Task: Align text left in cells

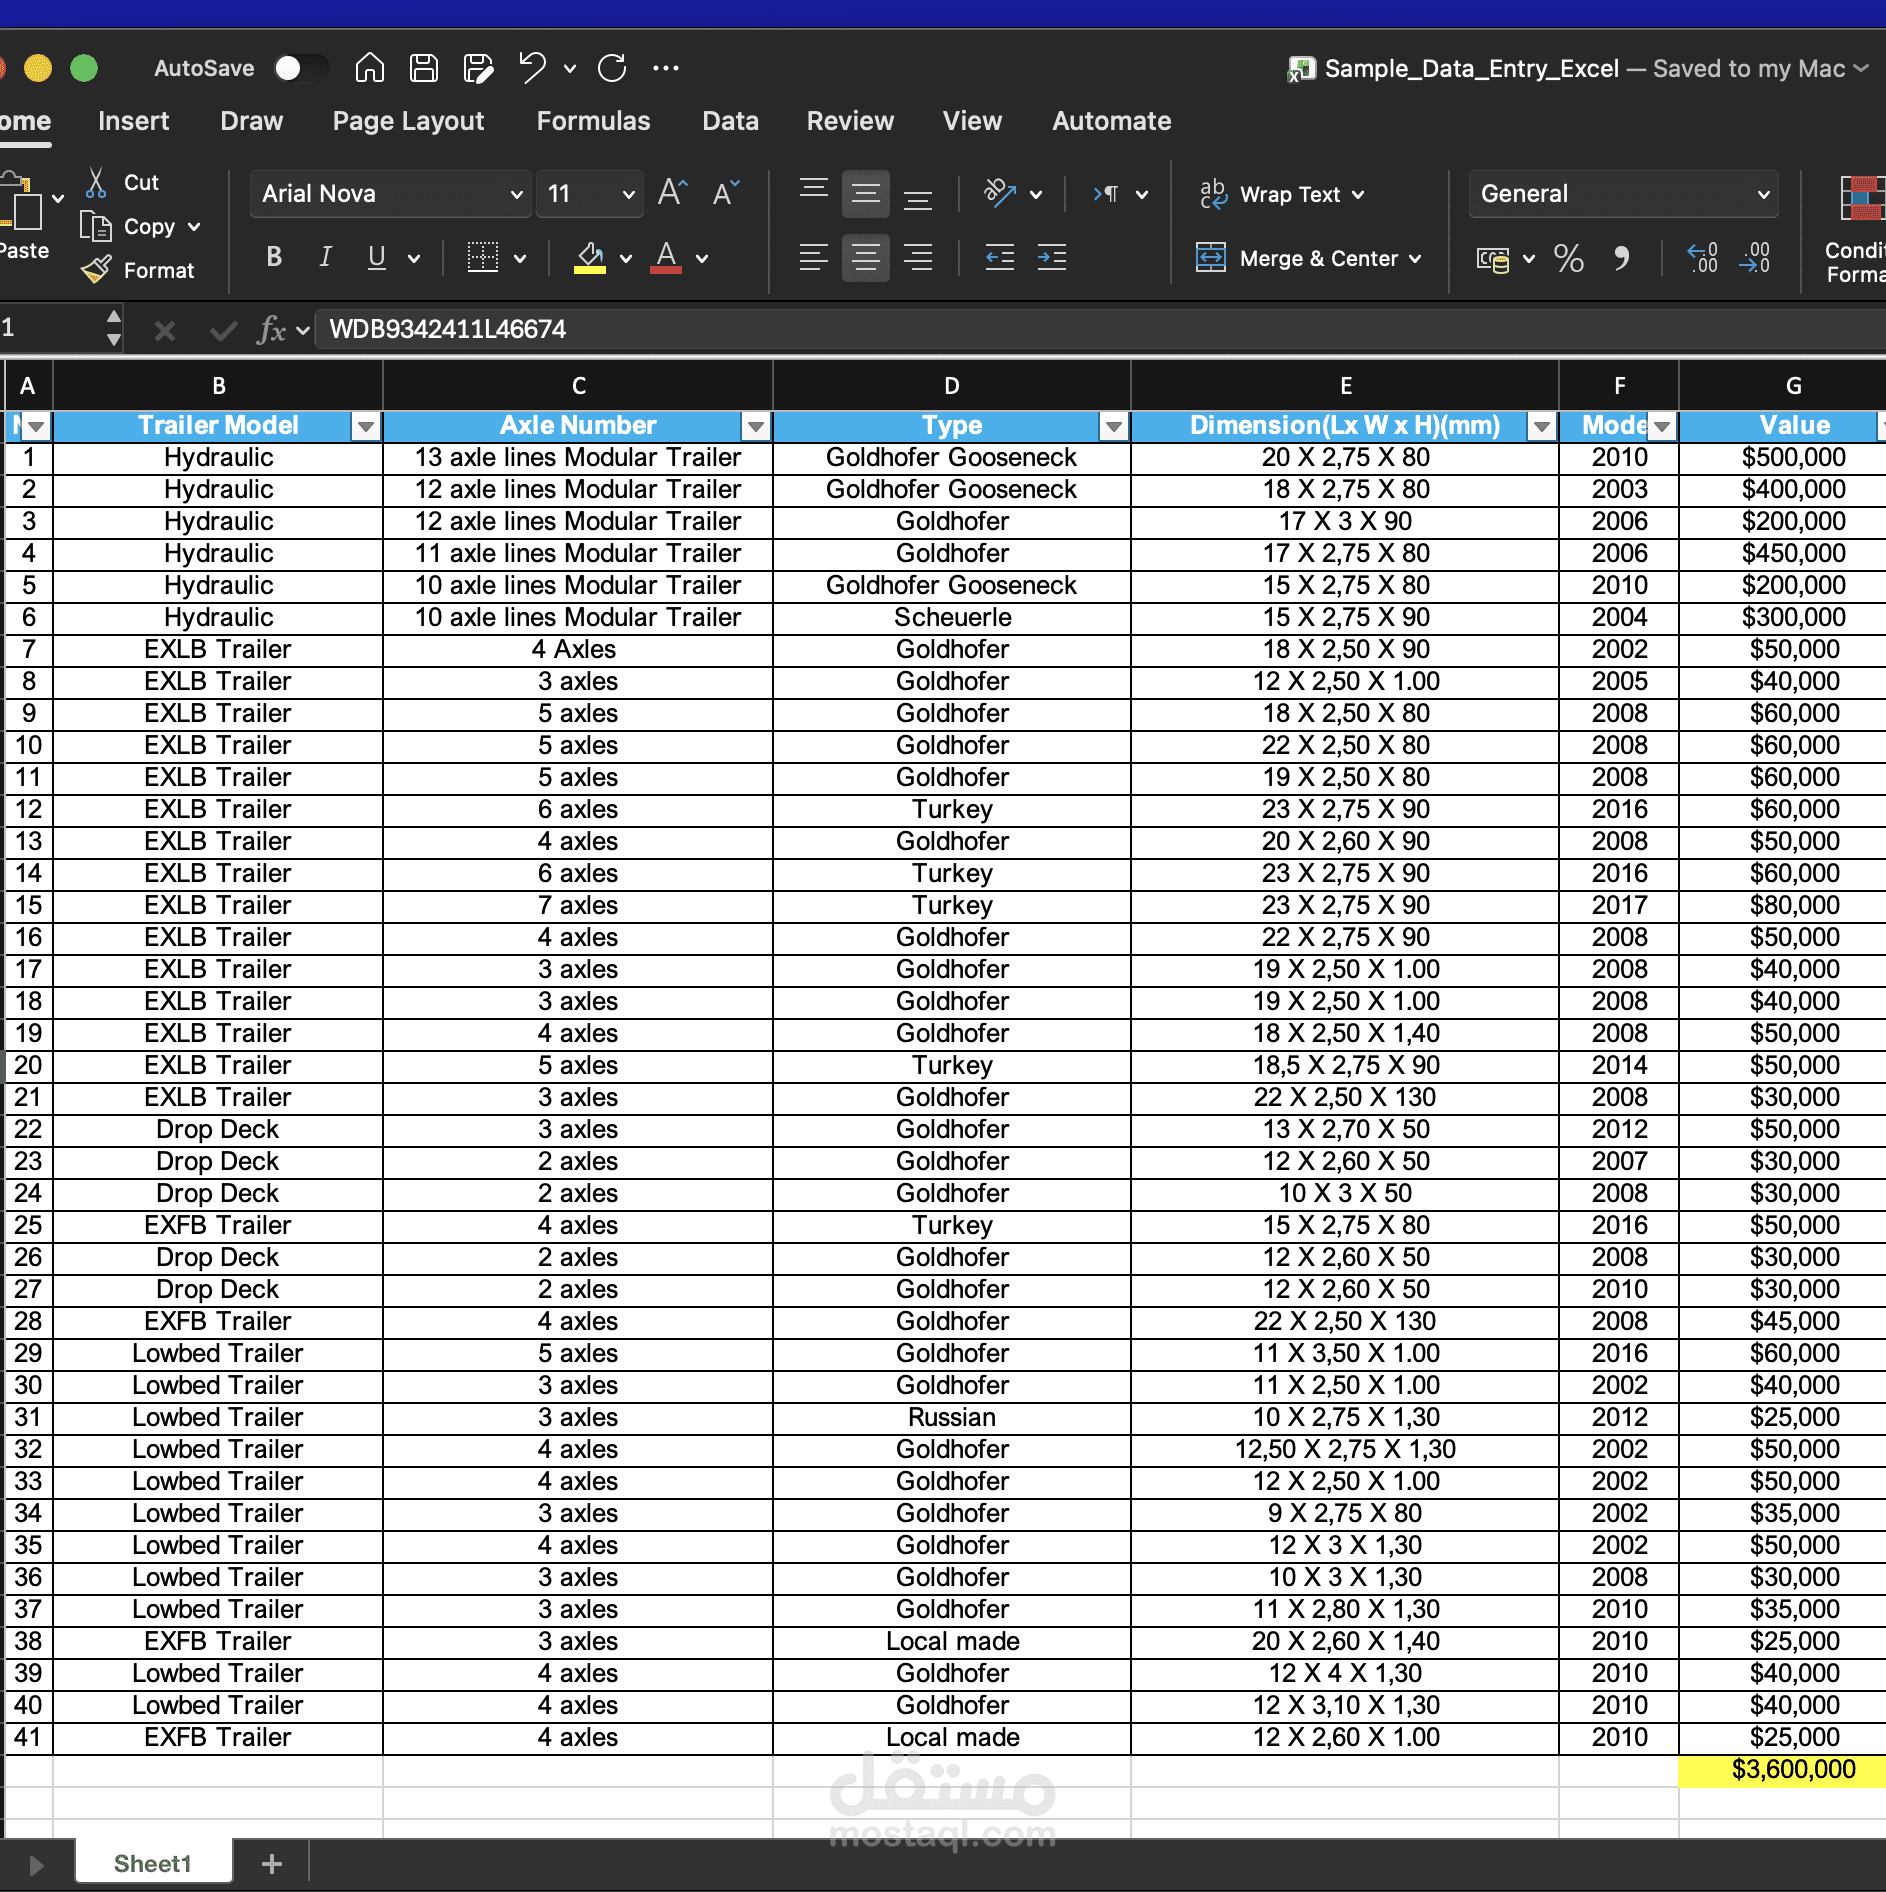Action: click(813, 258)
